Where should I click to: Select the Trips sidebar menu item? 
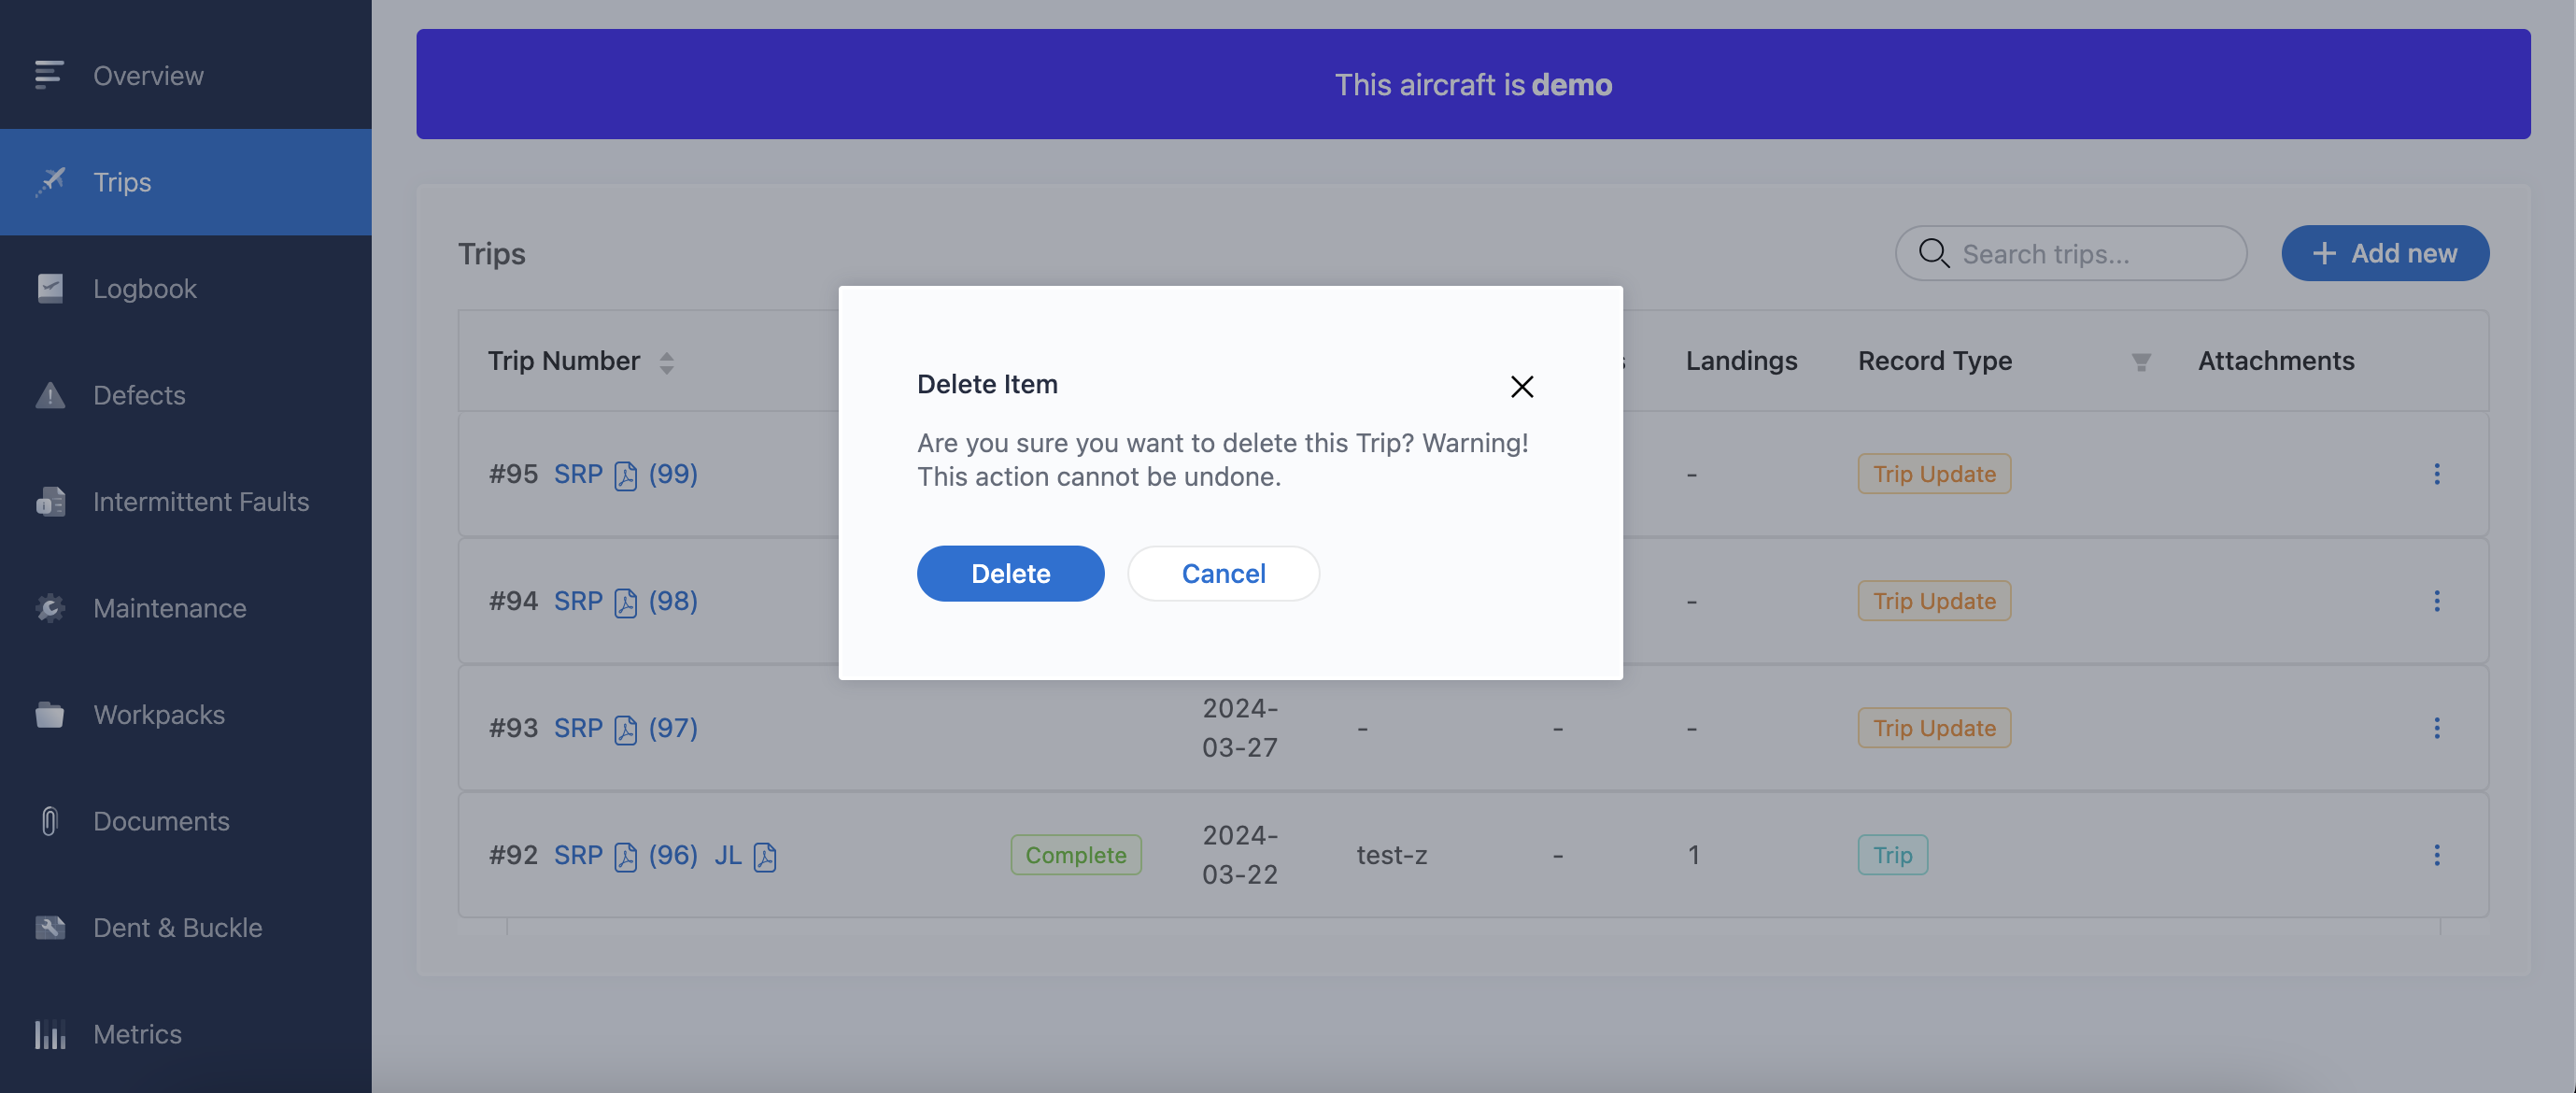(122, 182)
